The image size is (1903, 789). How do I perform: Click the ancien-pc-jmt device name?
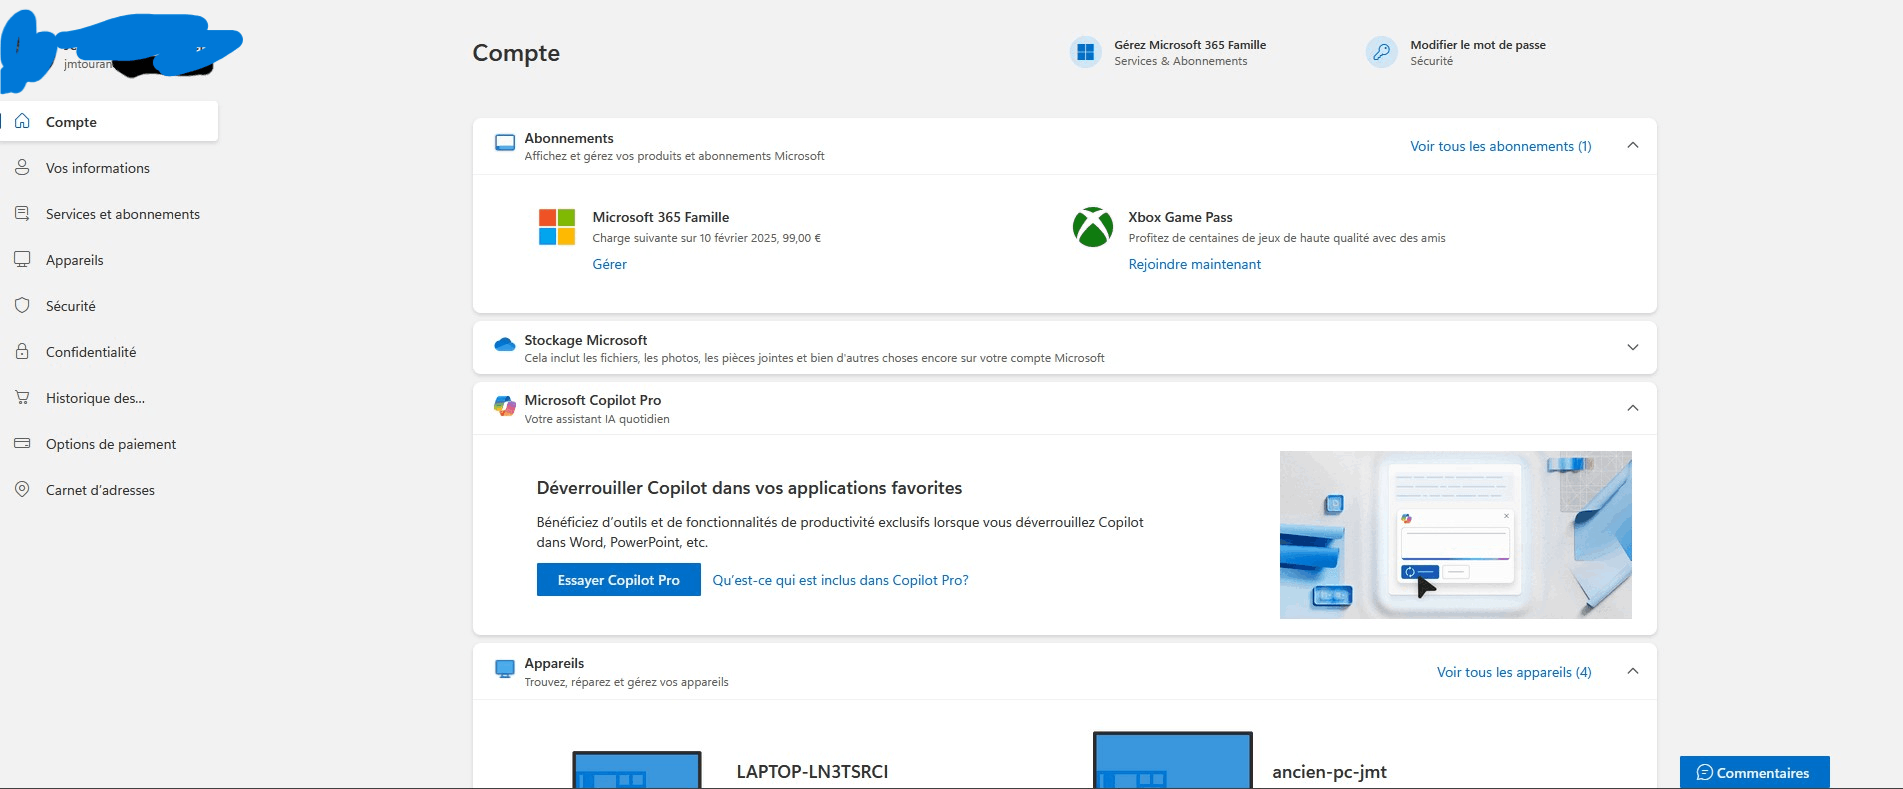point(1329,772)
